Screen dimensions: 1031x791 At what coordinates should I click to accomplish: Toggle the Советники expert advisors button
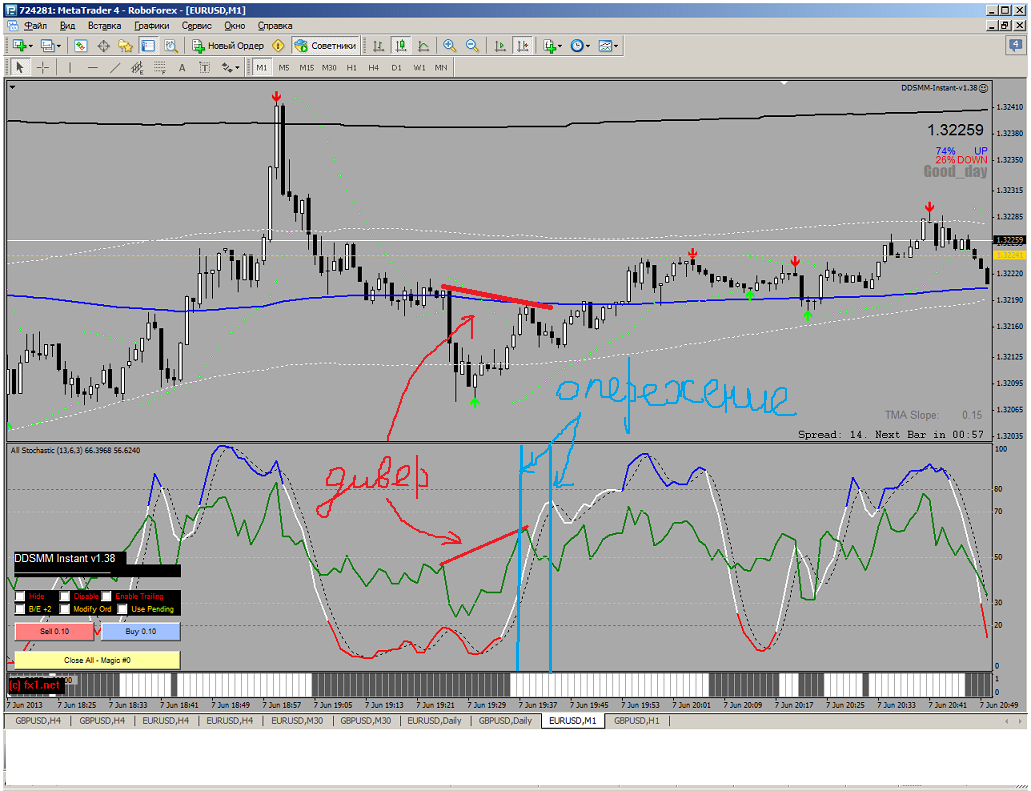point(325,45)
